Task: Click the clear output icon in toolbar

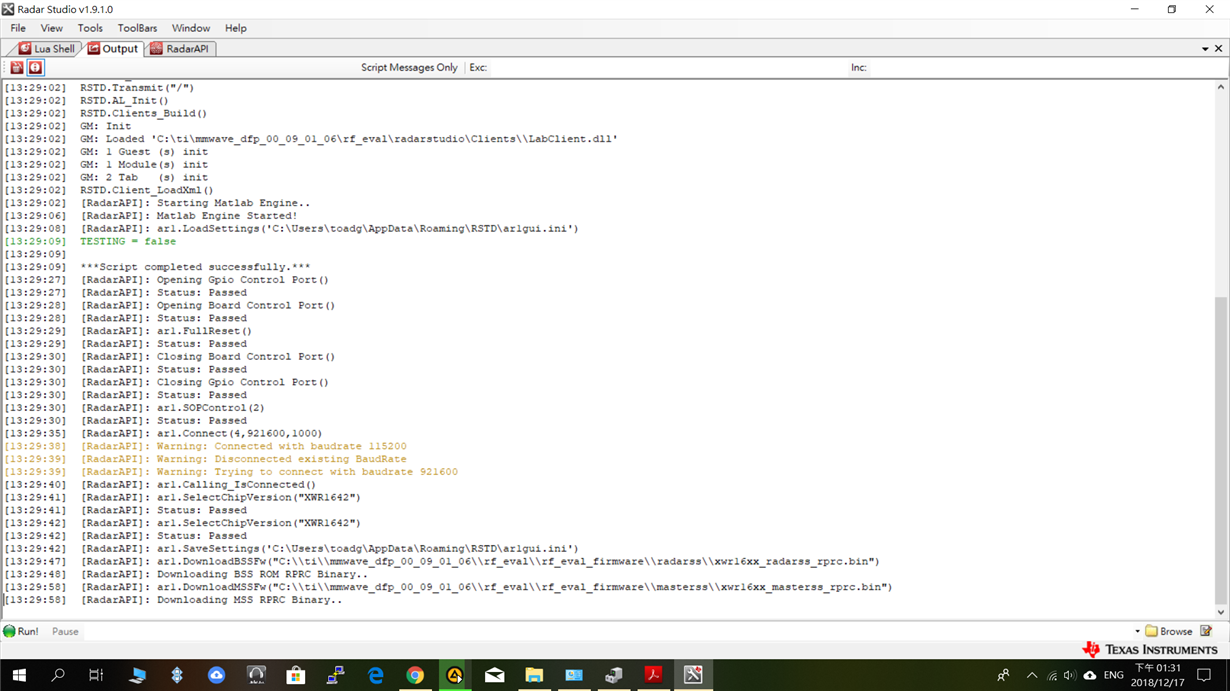Action: click(x=17, y=68)
